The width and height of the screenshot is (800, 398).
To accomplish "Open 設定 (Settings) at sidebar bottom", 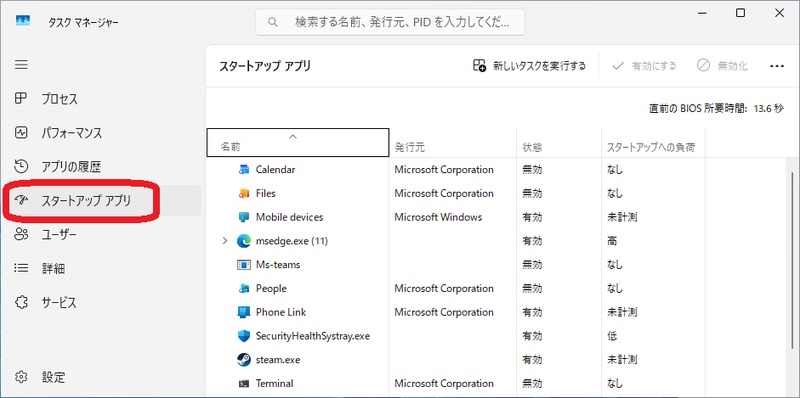I will point(102,378).
